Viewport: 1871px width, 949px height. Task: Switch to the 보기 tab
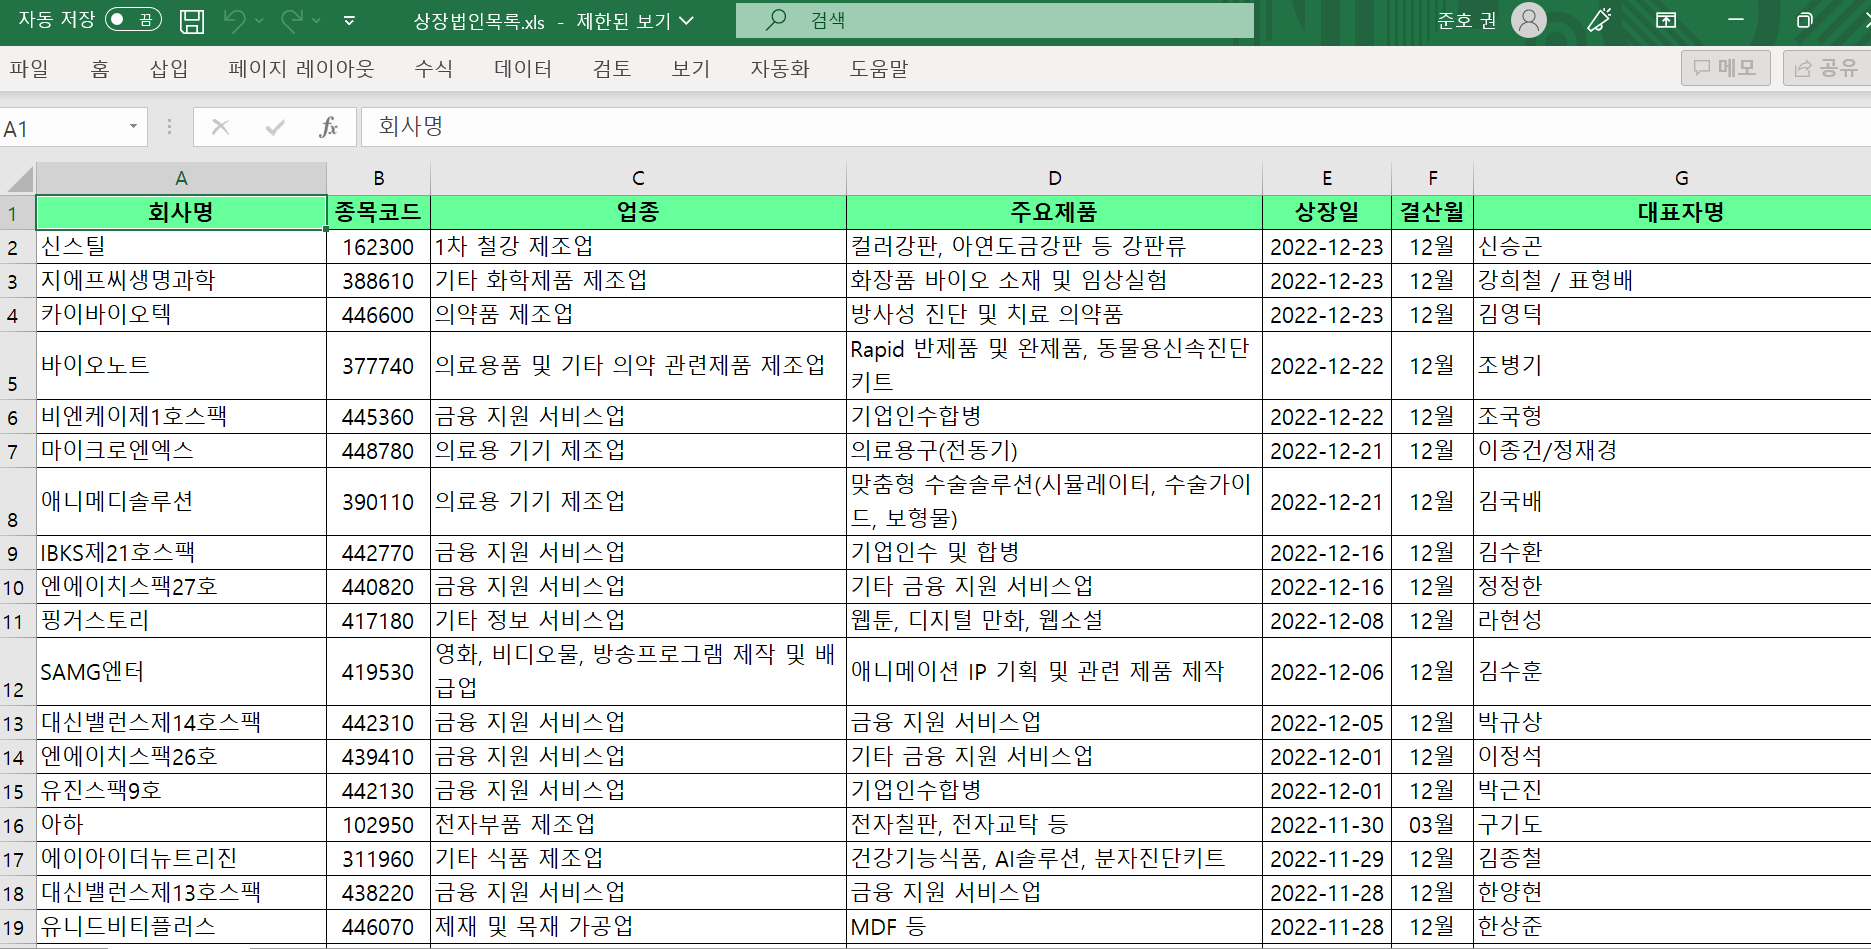[691, 68]
